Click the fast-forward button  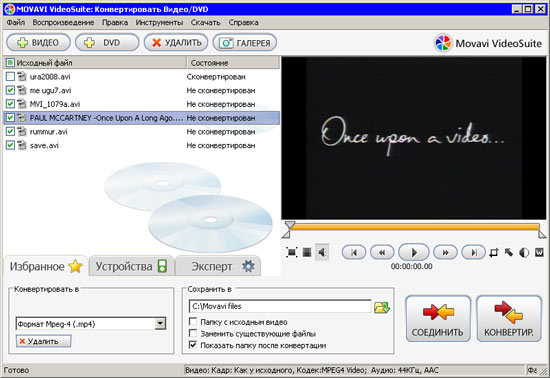[x=445, y=252]
